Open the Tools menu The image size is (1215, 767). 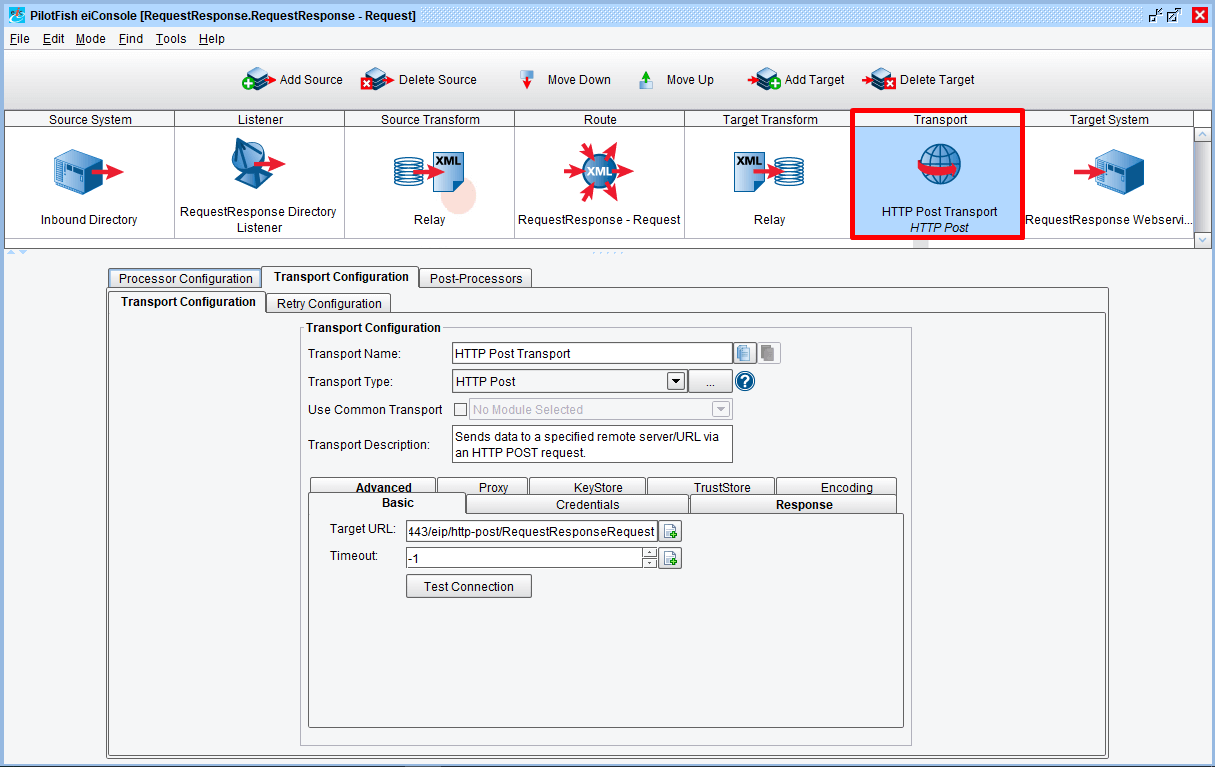171,39
